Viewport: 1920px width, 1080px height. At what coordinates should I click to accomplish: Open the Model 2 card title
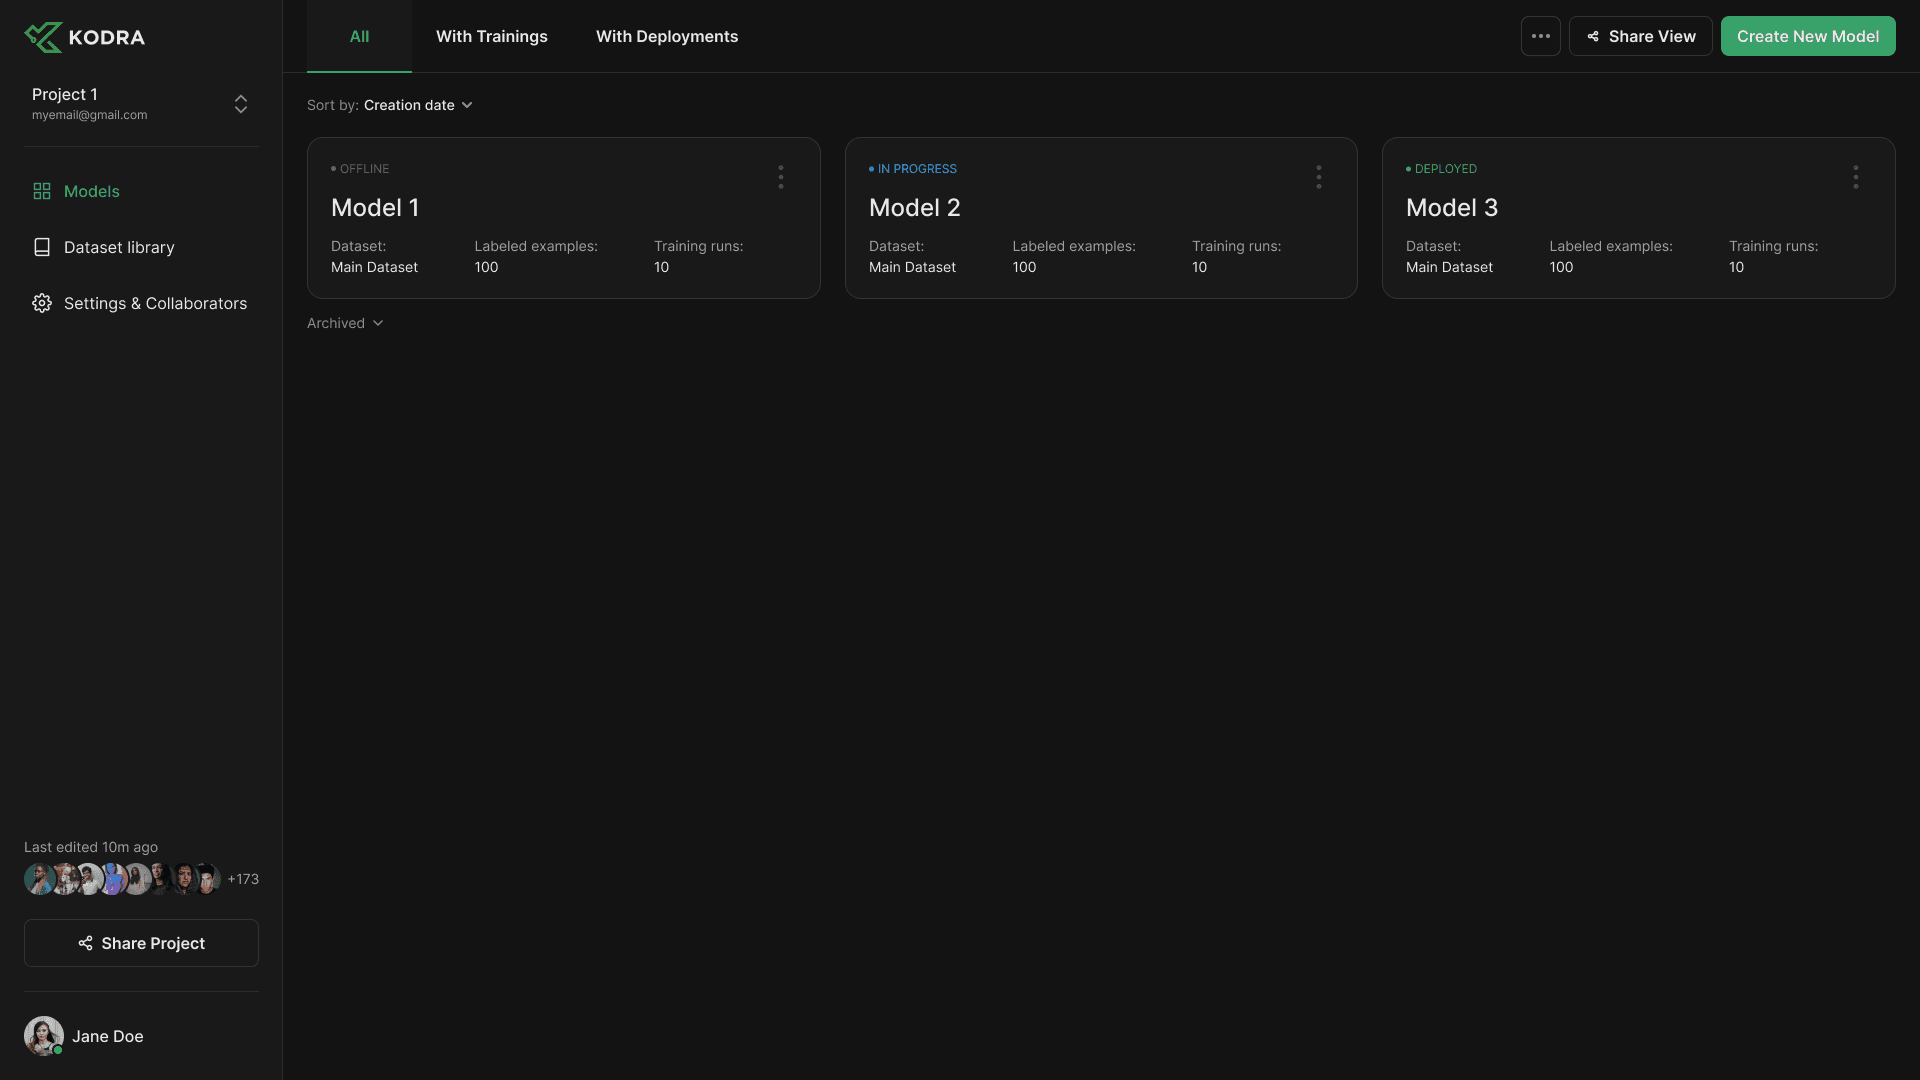(914, 208)
